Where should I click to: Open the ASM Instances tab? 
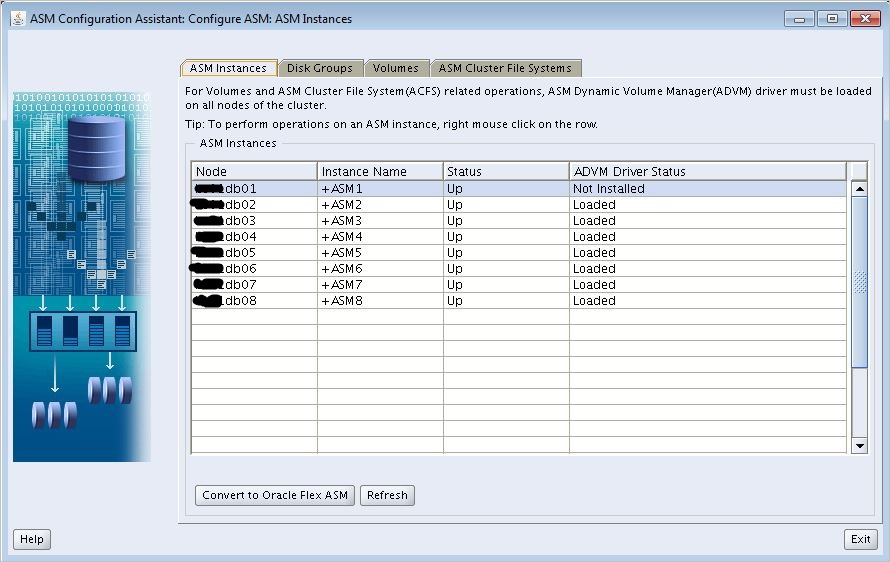coord(229,68)
